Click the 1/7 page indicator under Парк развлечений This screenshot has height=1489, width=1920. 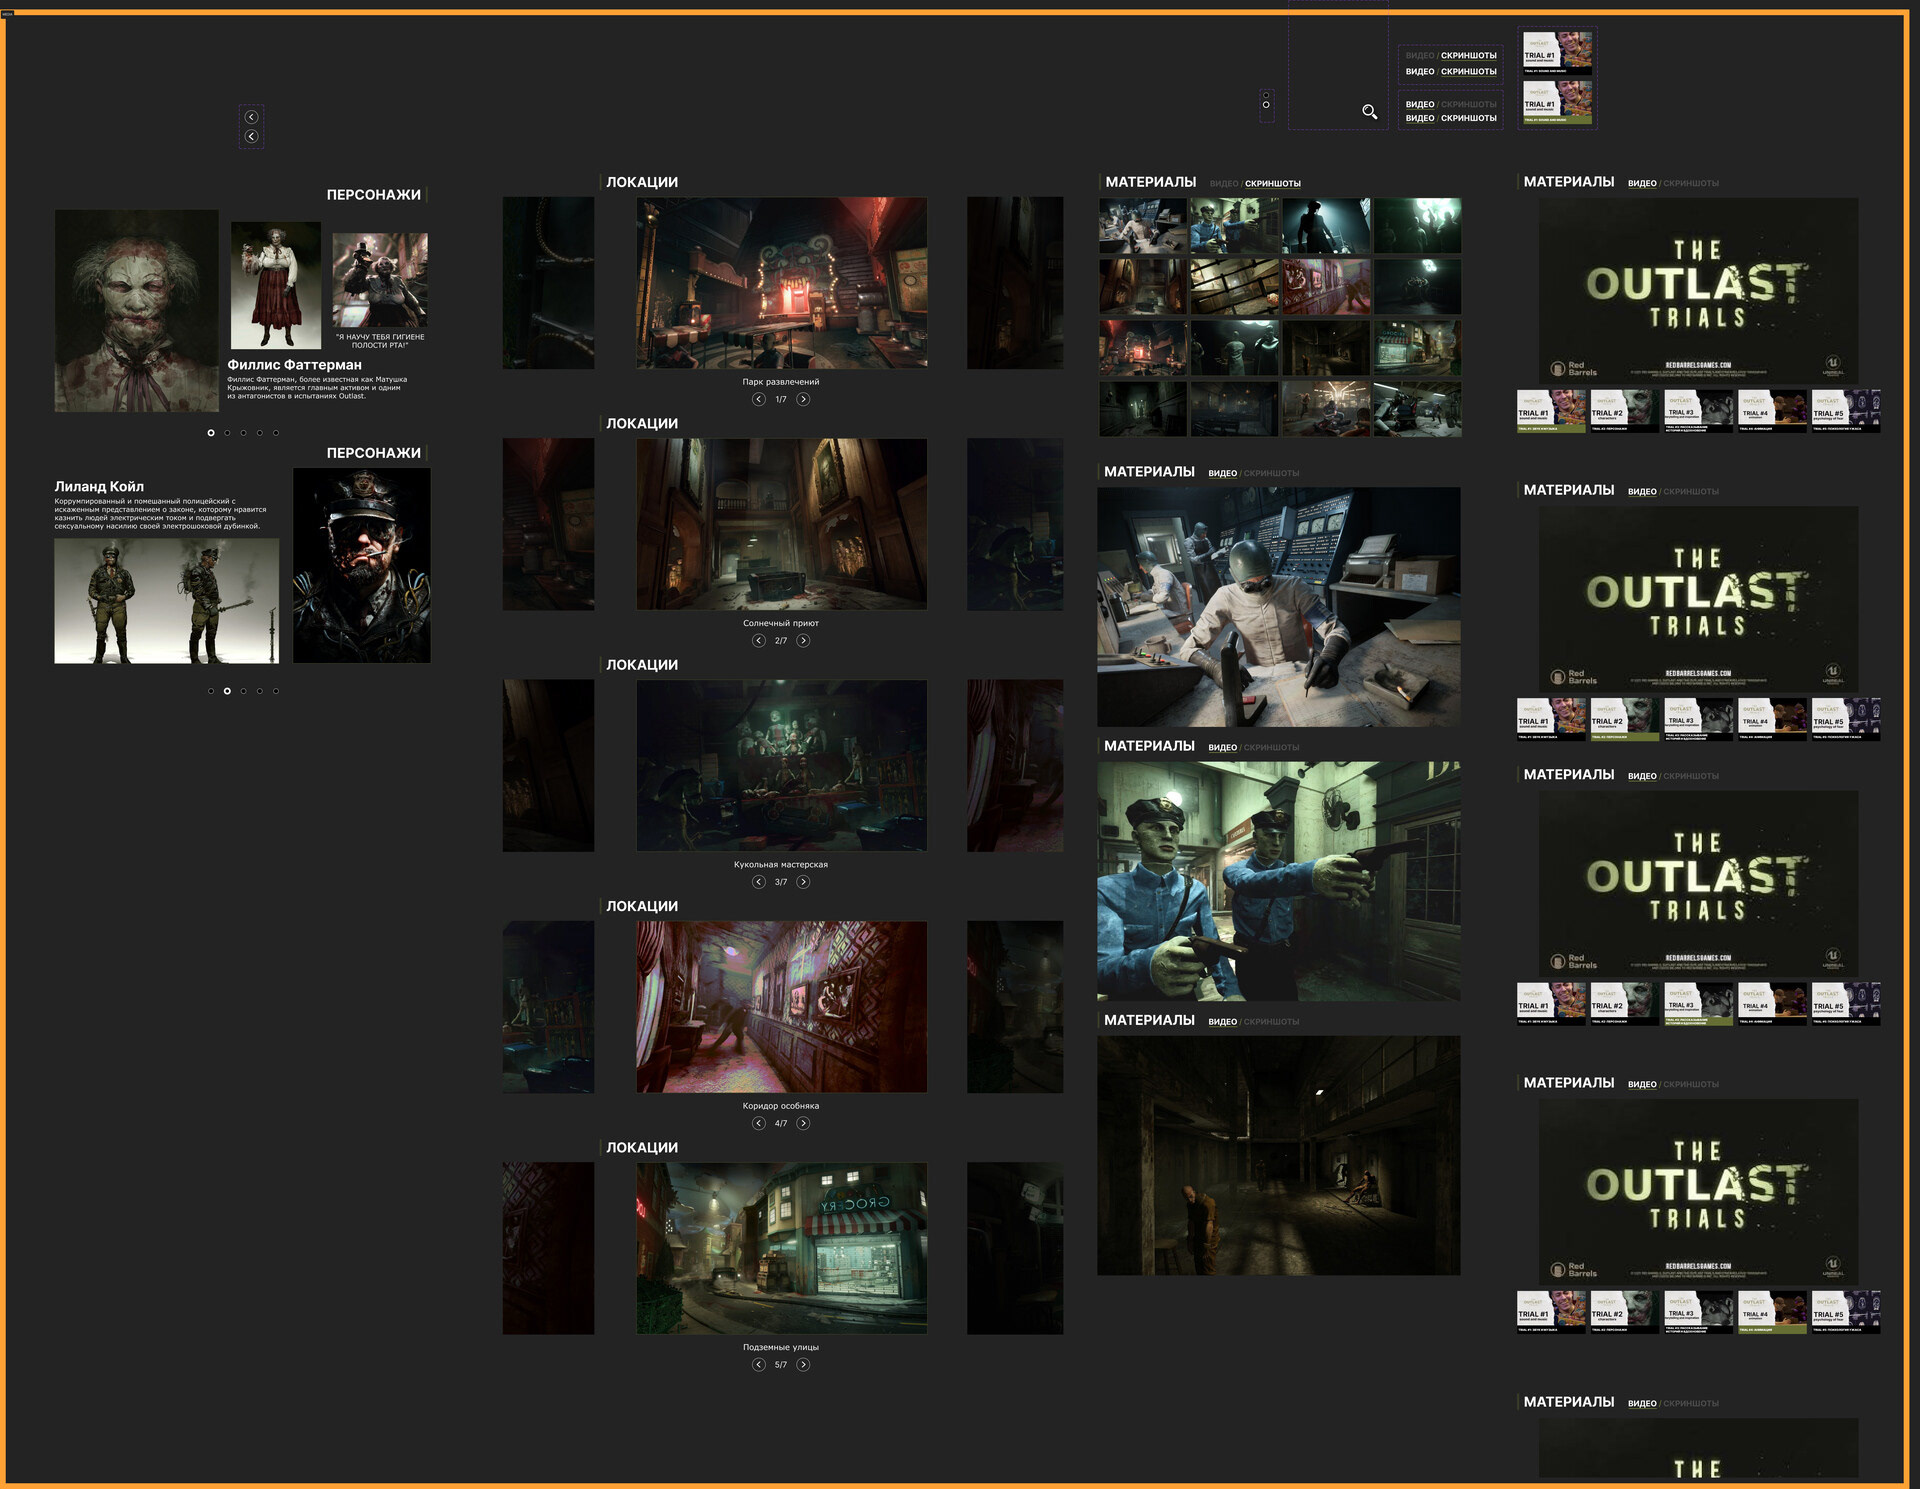781,399
